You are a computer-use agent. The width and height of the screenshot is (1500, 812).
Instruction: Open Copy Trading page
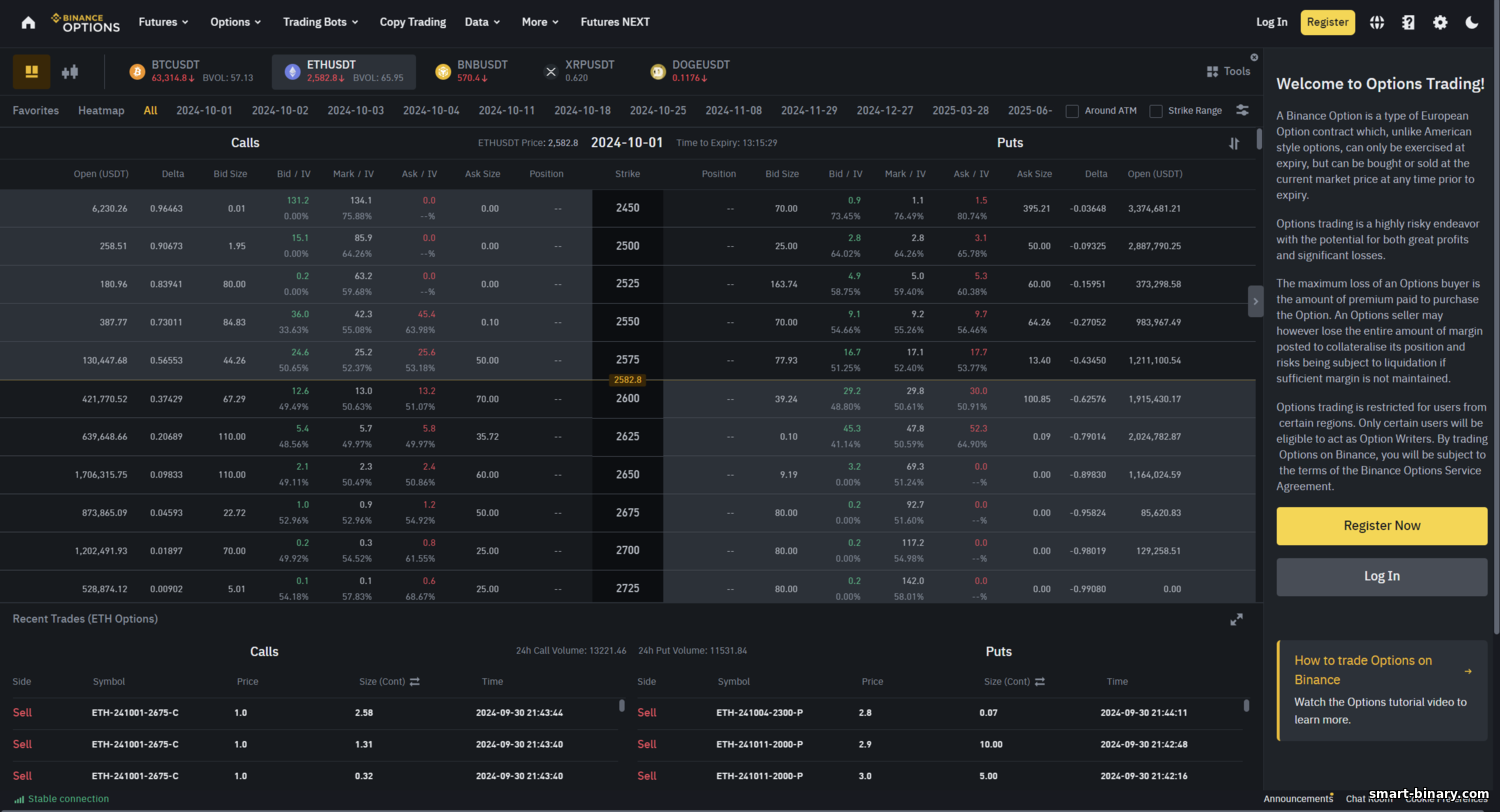coord(413,22)
